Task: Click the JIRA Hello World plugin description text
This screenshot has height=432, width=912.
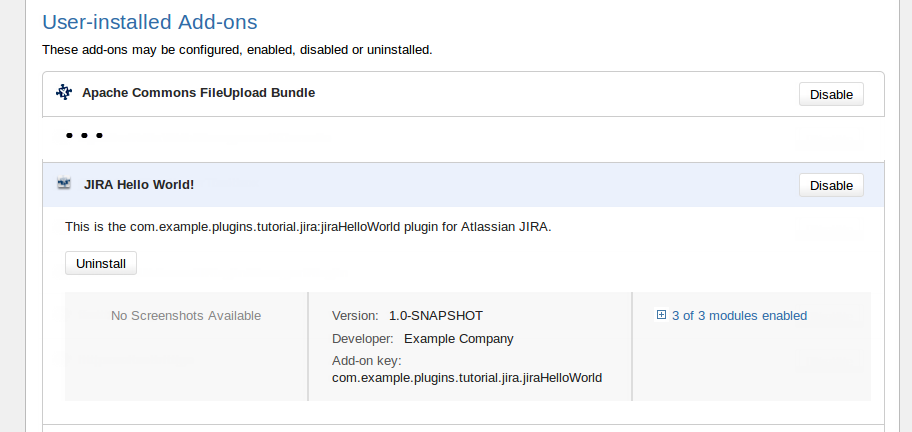Action: [308, 227]
